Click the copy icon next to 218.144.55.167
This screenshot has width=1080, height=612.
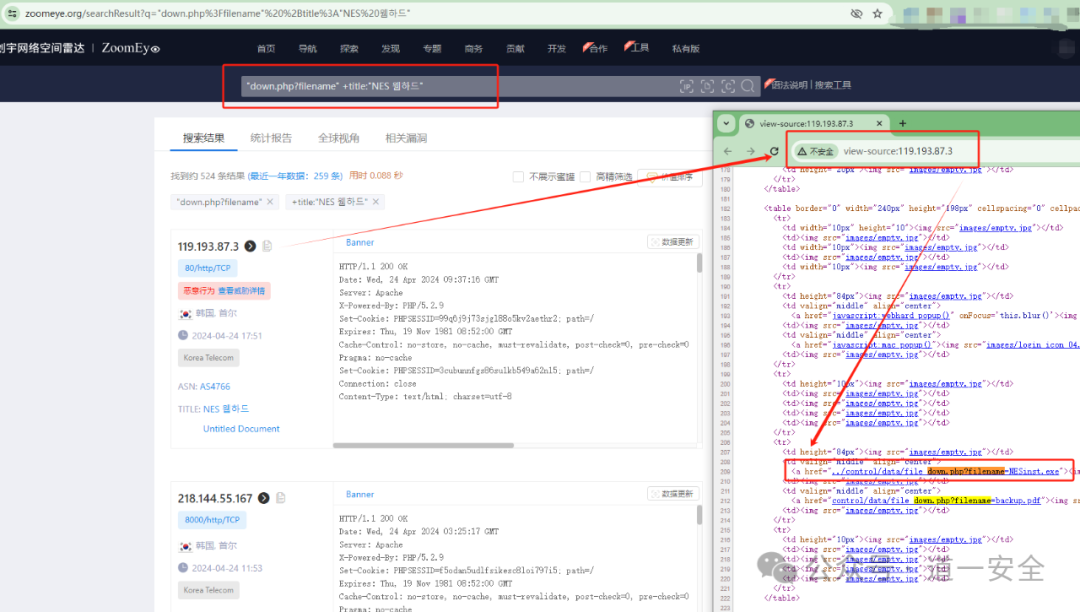(281, 498)
